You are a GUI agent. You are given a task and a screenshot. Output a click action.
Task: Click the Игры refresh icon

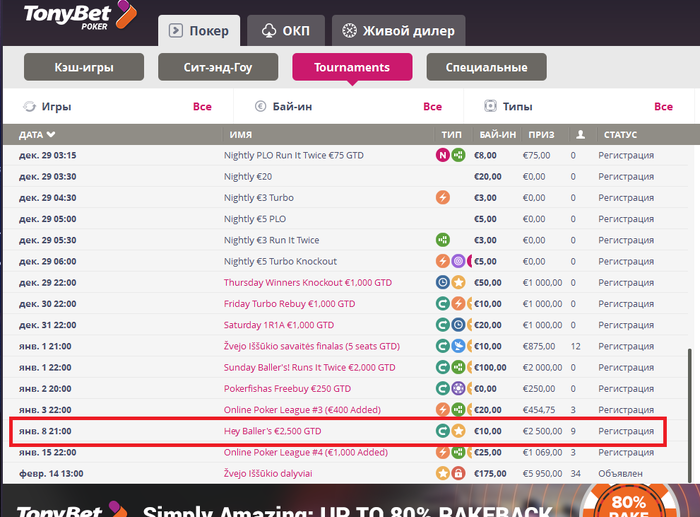29,107
